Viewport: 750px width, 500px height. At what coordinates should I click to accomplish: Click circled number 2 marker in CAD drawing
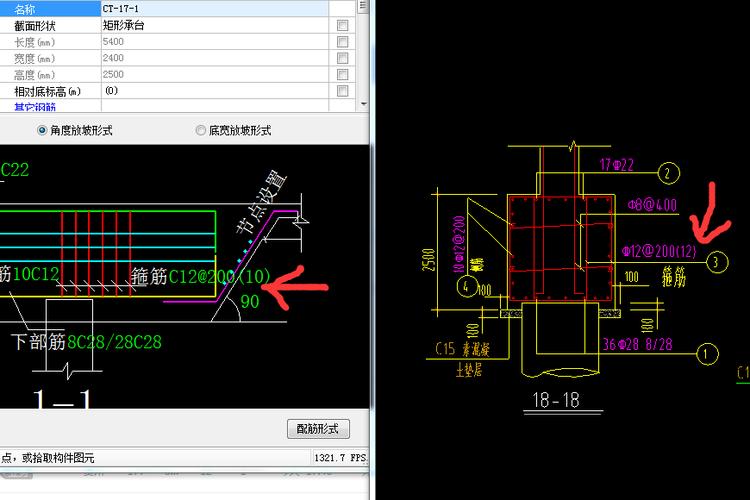click(x=672, y=171)
